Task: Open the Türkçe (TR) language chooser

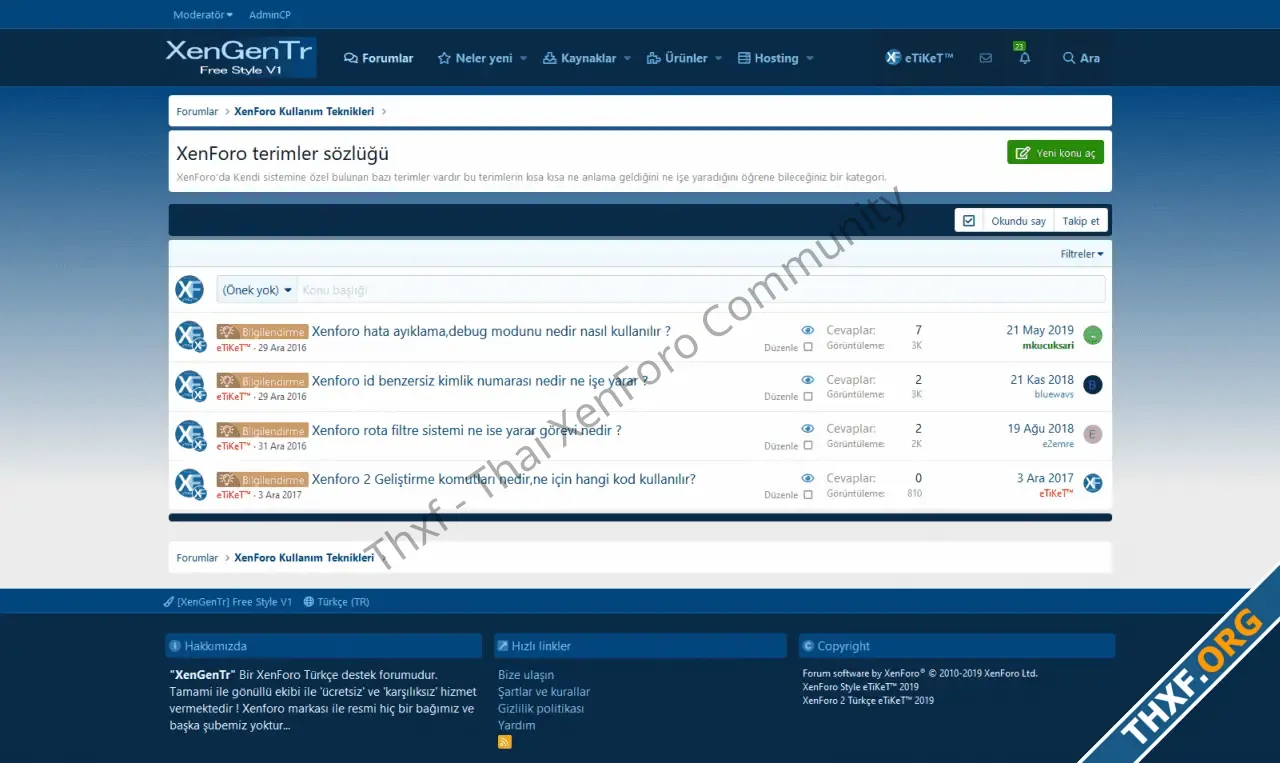Action: [x=336, y=602]
